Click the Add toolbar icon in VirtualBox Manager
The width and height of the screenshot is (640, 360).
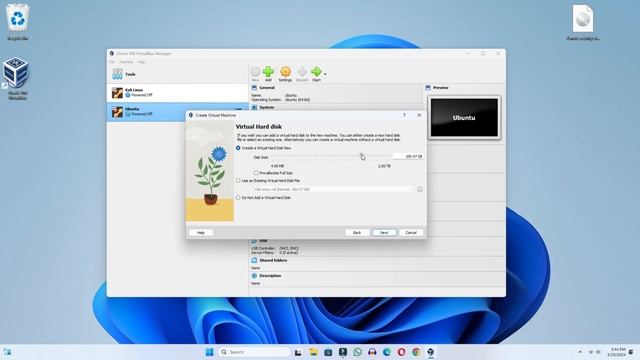[268, 74]
